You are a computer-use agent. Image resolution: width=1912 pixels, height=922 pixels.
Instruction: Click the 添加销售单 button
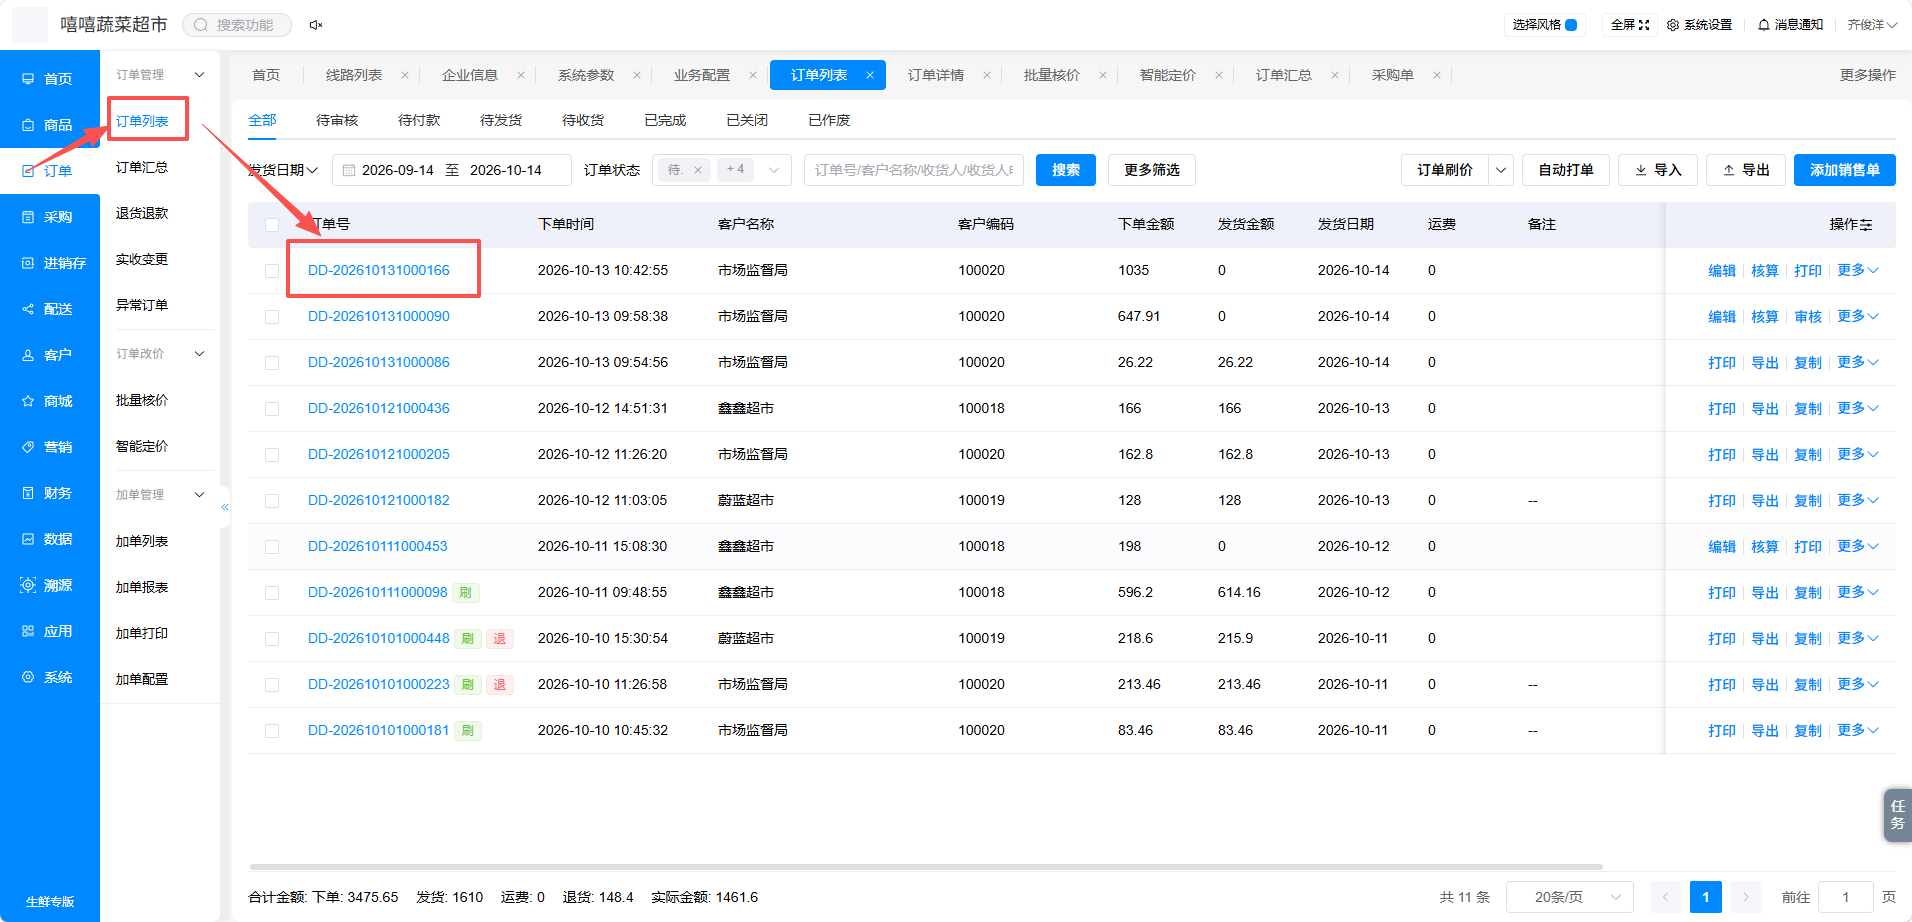pyautogui.click(x=1845, y=170)
